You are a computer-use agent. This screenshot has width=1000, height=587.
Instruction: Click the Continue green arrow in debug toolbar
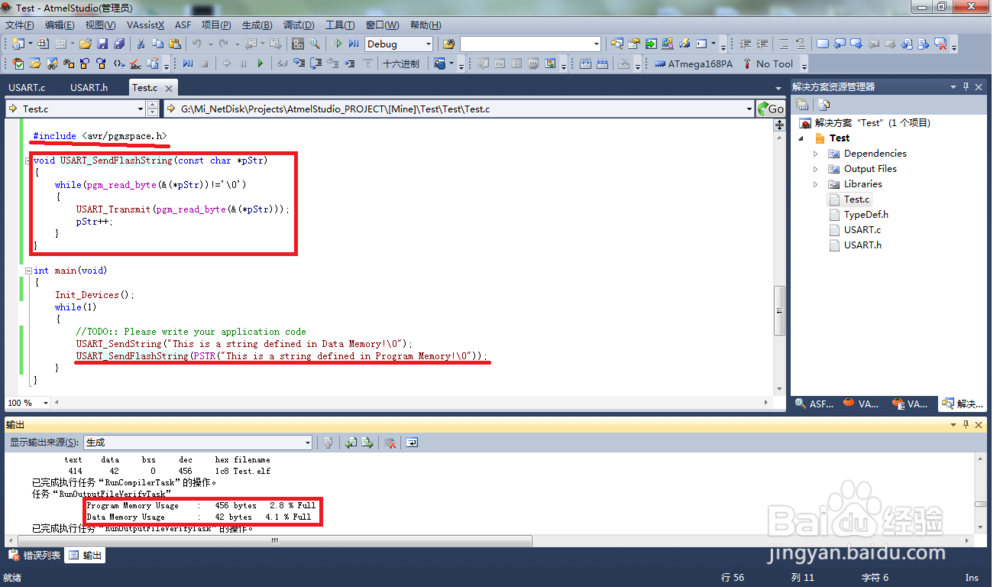260,64
